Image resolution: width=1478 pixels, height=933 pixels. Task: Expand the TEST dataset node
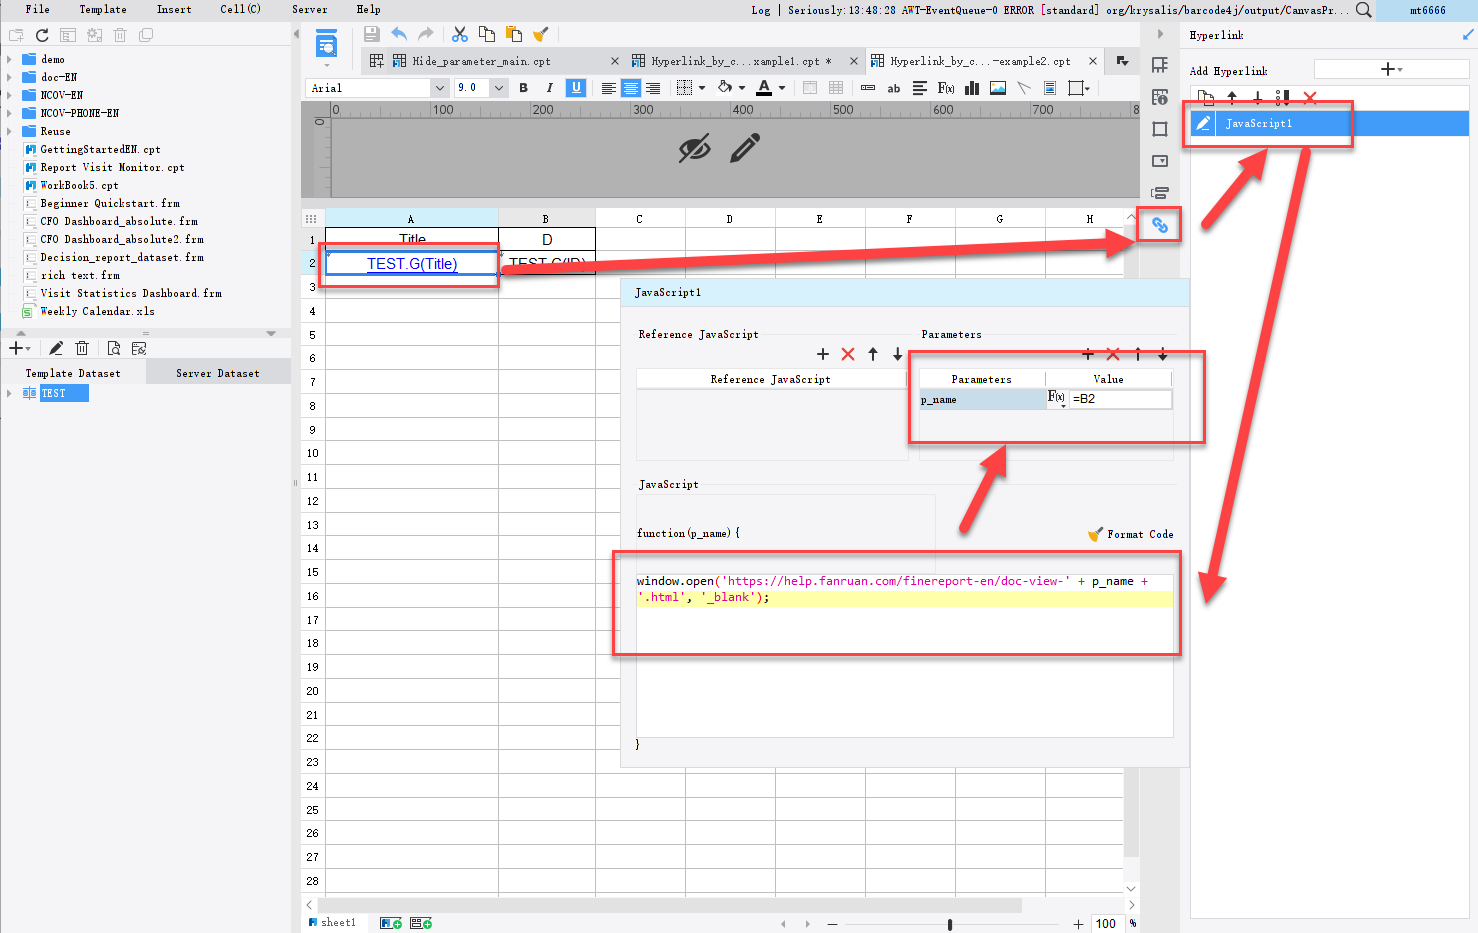click(x=9, y=393)
